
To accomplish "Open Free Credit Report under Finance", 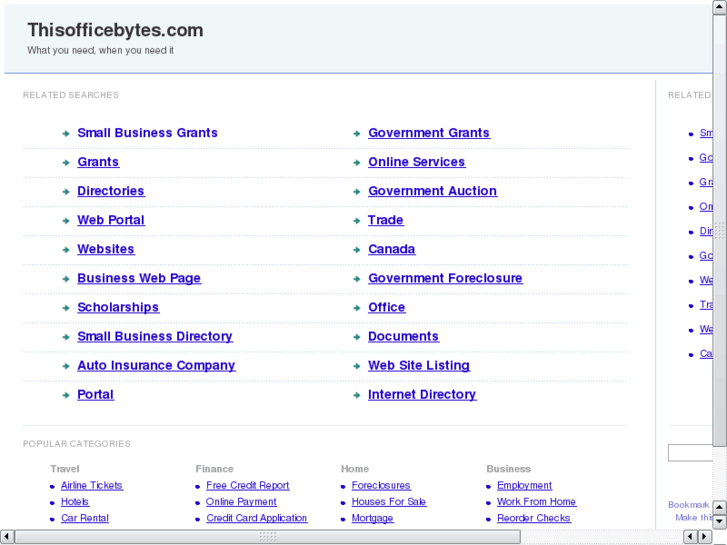I will (248, 486).
